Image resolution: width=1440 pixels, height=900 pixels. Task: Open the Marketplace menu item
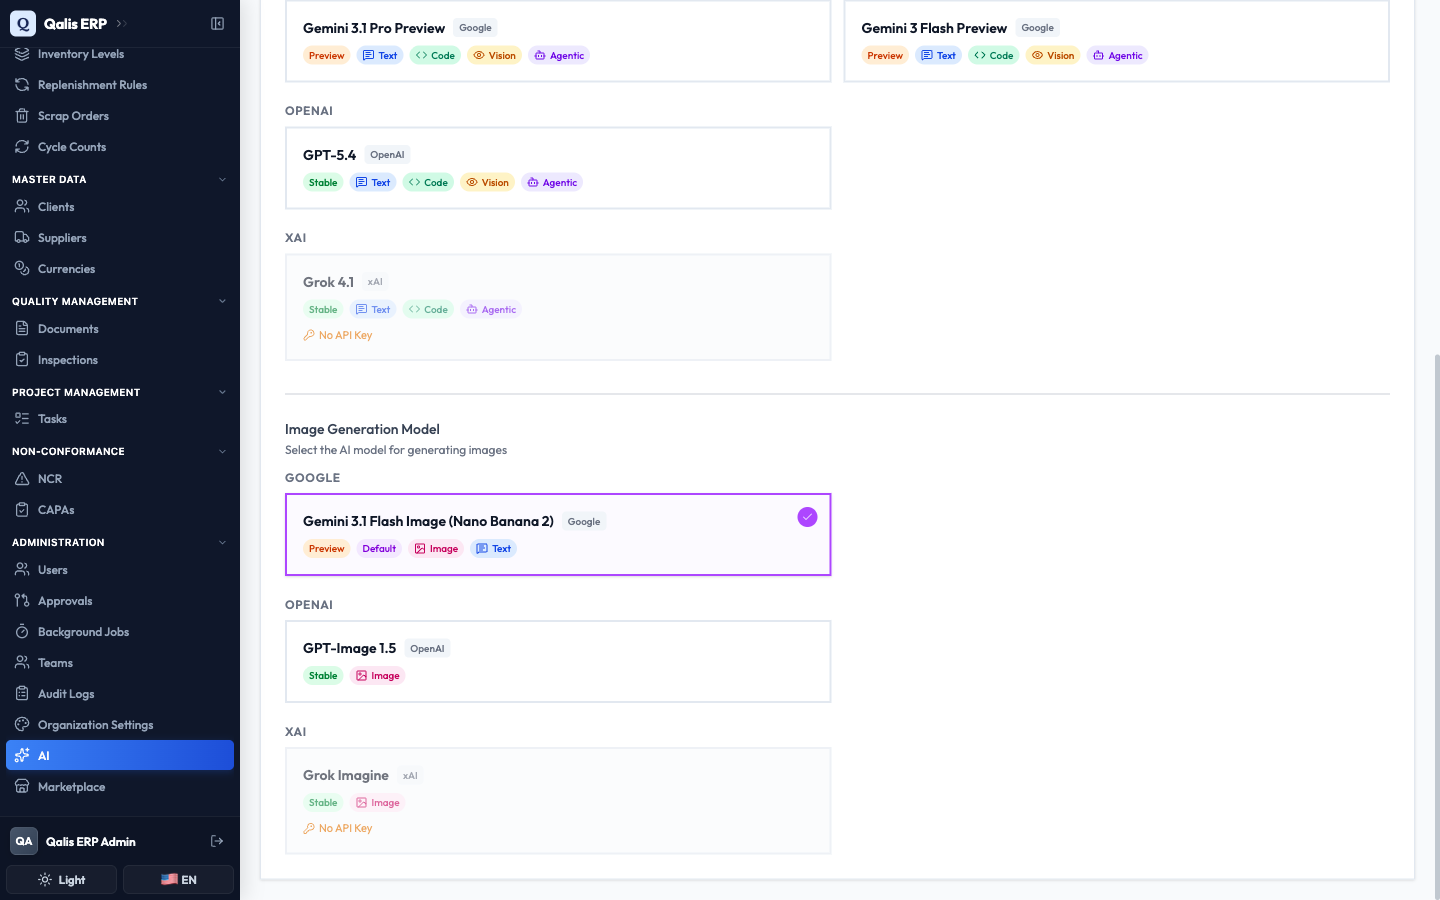(120, 787)
